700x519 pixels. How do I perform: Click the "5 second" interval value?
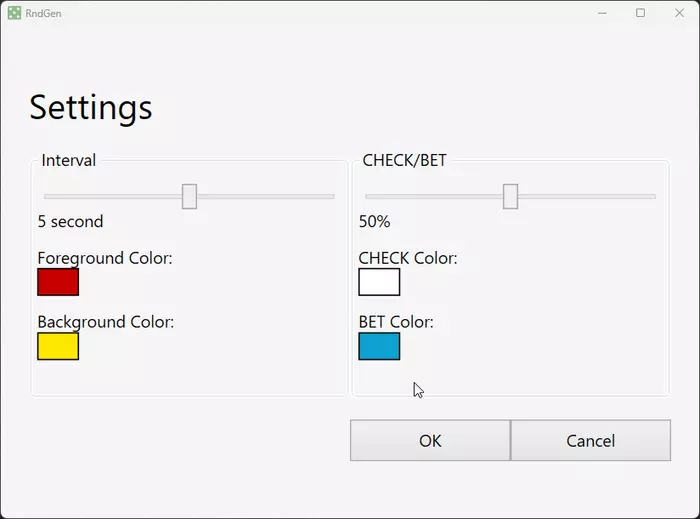tap(70, 221)
